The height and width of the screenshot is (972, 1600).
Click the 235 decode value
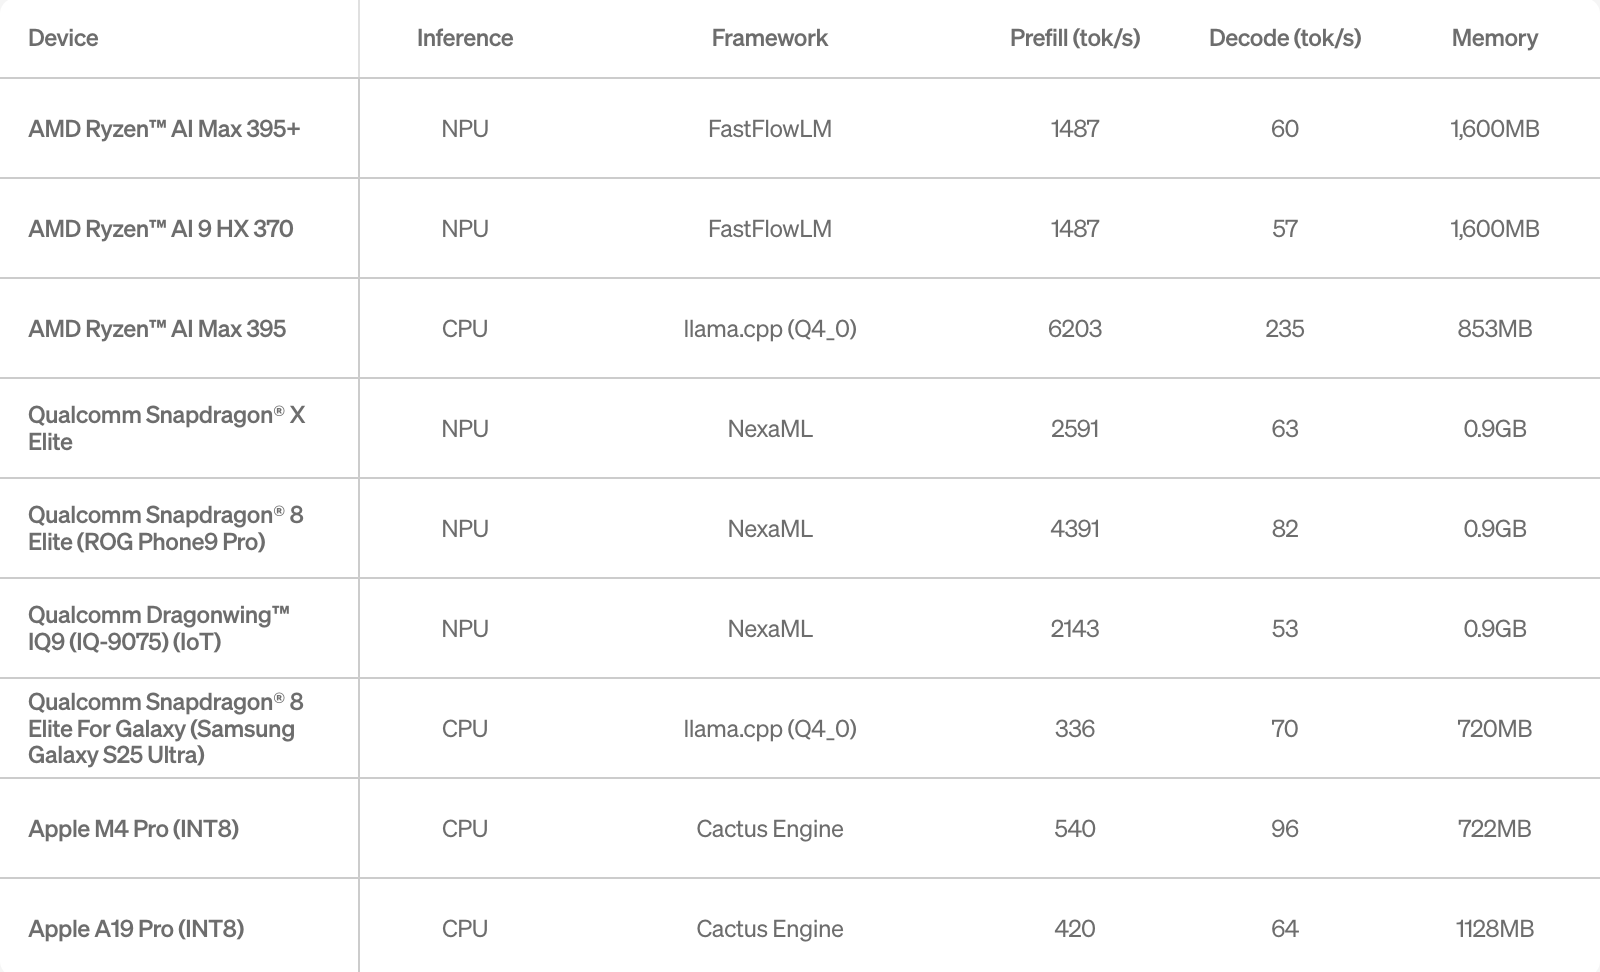[1284, 329]
